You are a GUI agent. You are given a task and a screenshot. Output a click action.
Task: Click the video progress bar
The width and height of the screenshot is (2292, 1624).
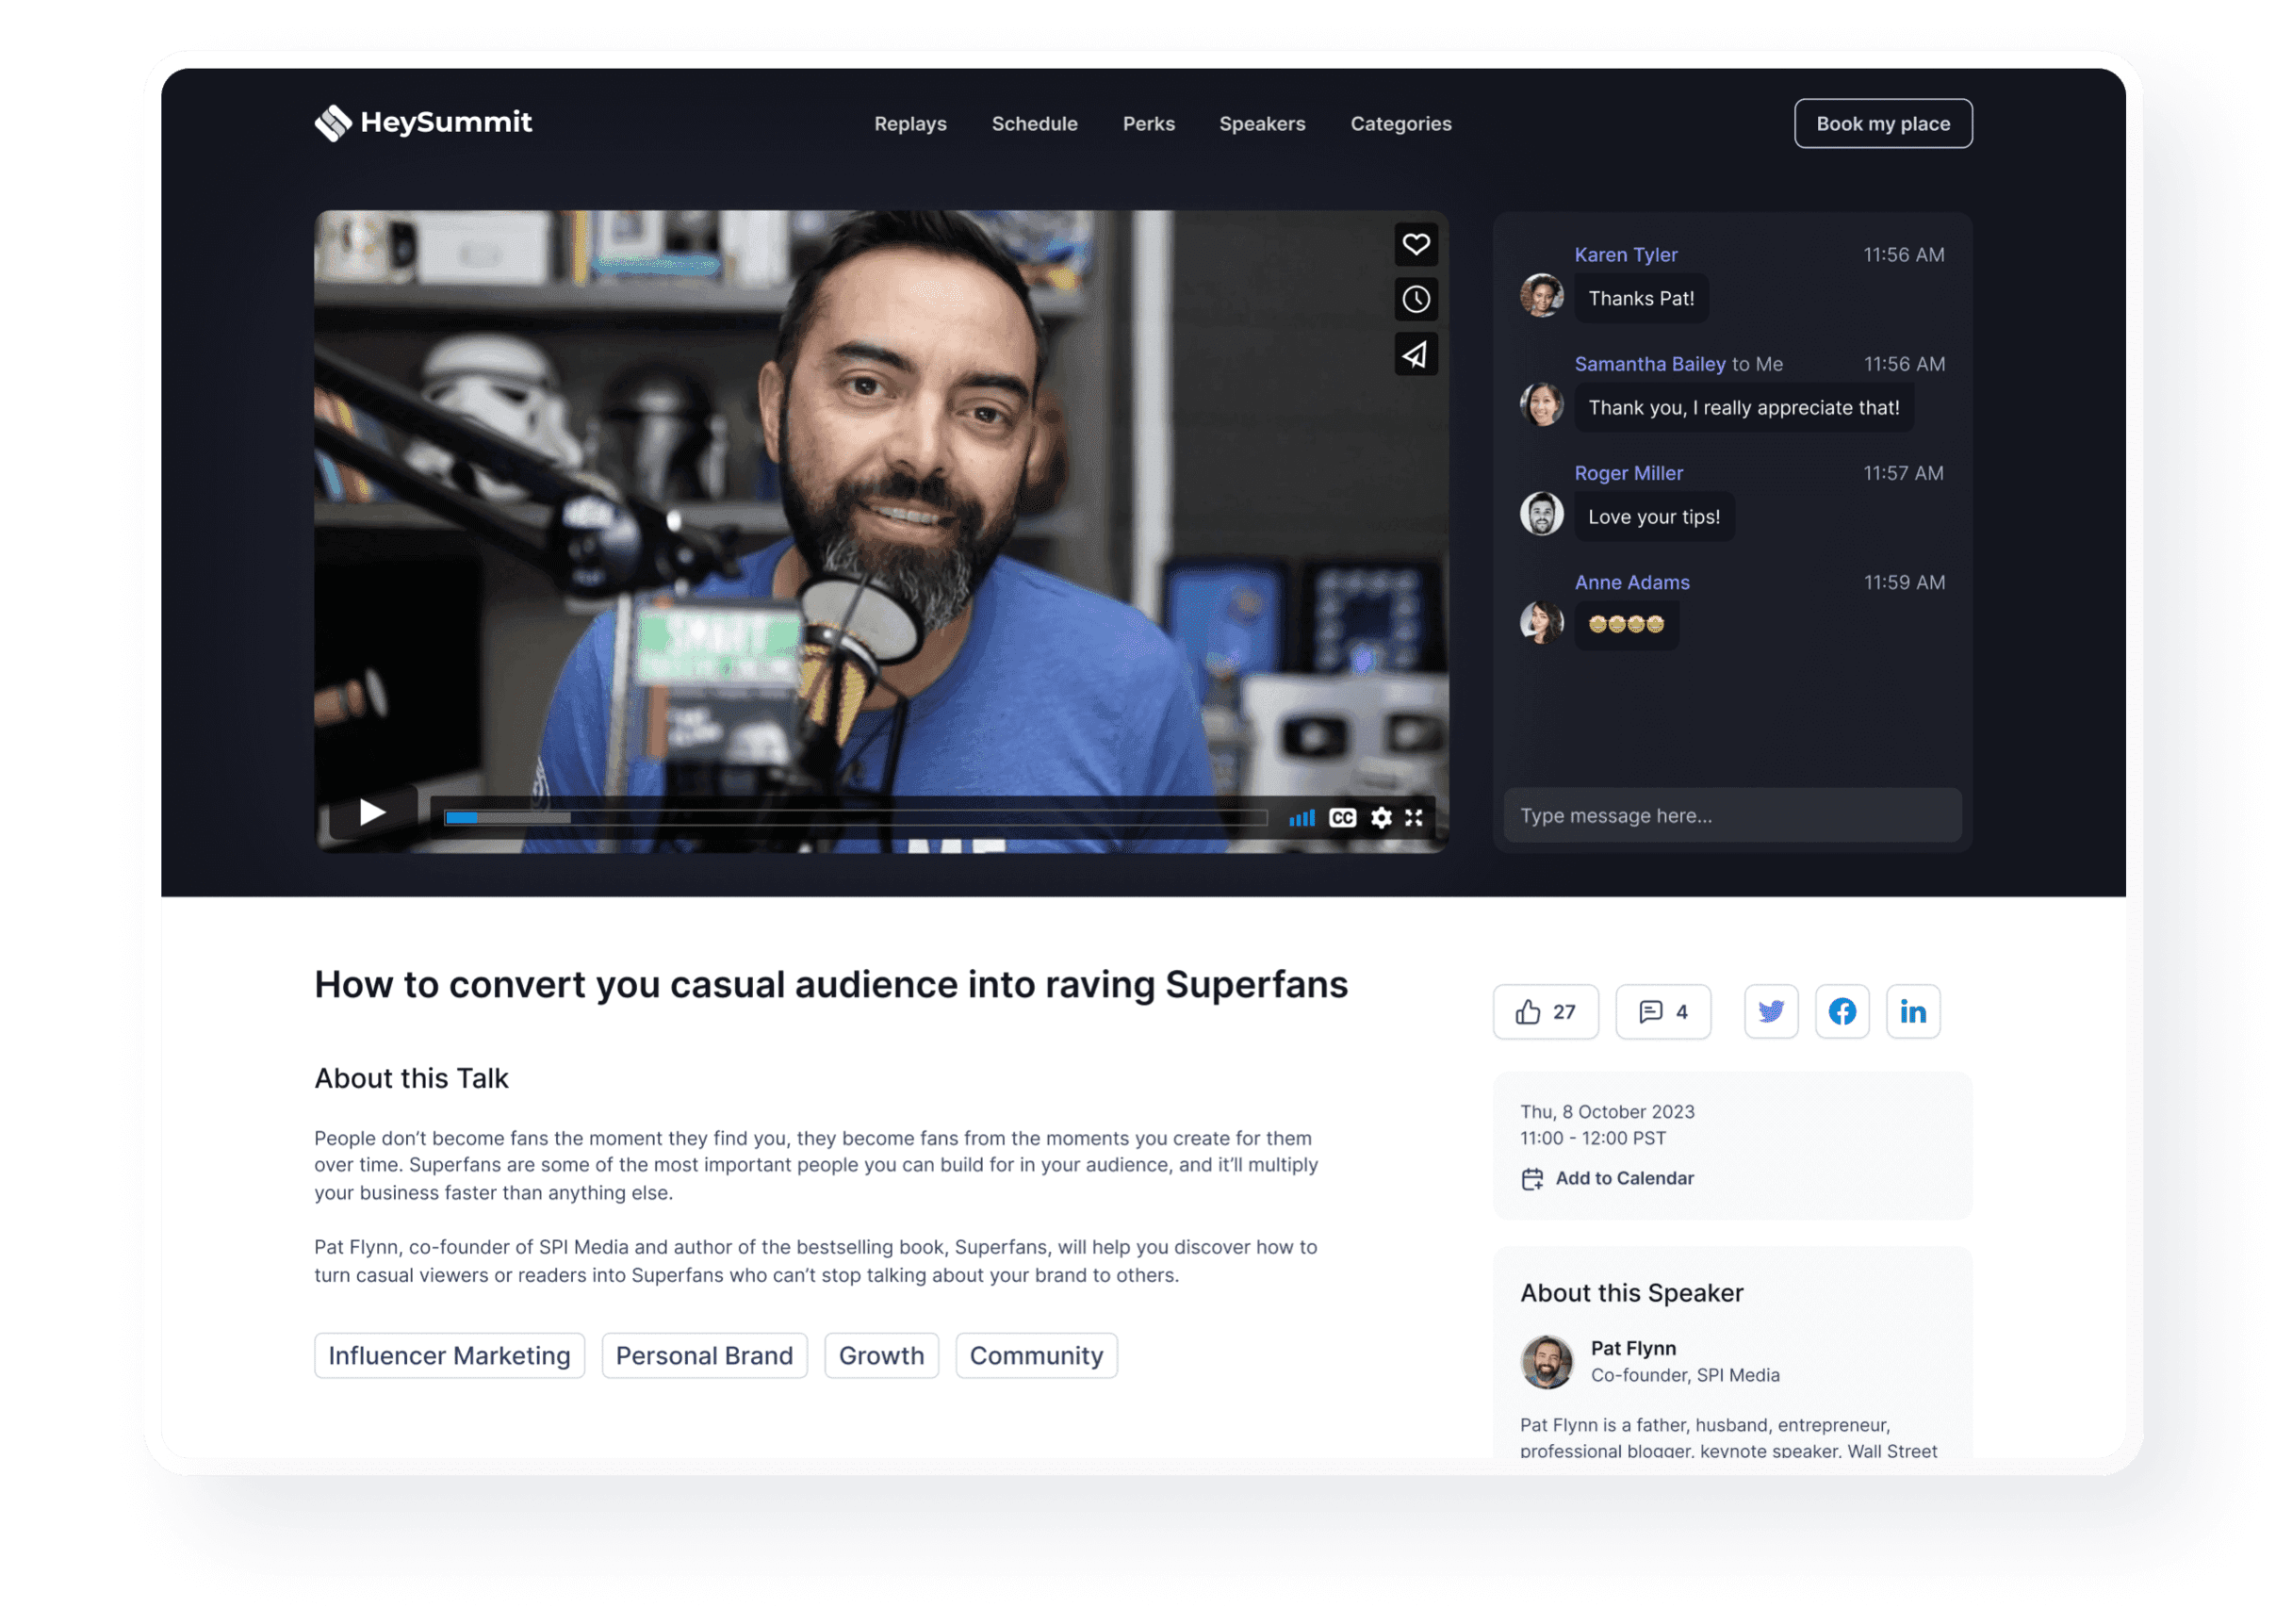pos(855,818)
